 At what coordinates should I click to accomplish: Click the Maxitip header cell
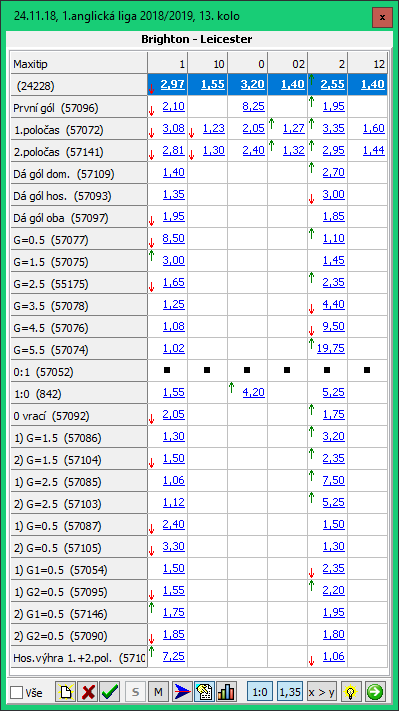pyautogui.click(x=79, y=64)
